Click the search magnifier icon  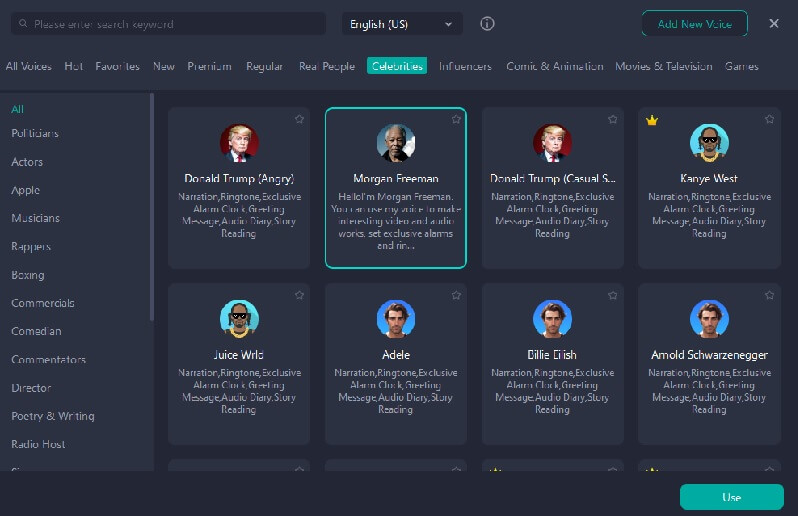pos(21,23)
